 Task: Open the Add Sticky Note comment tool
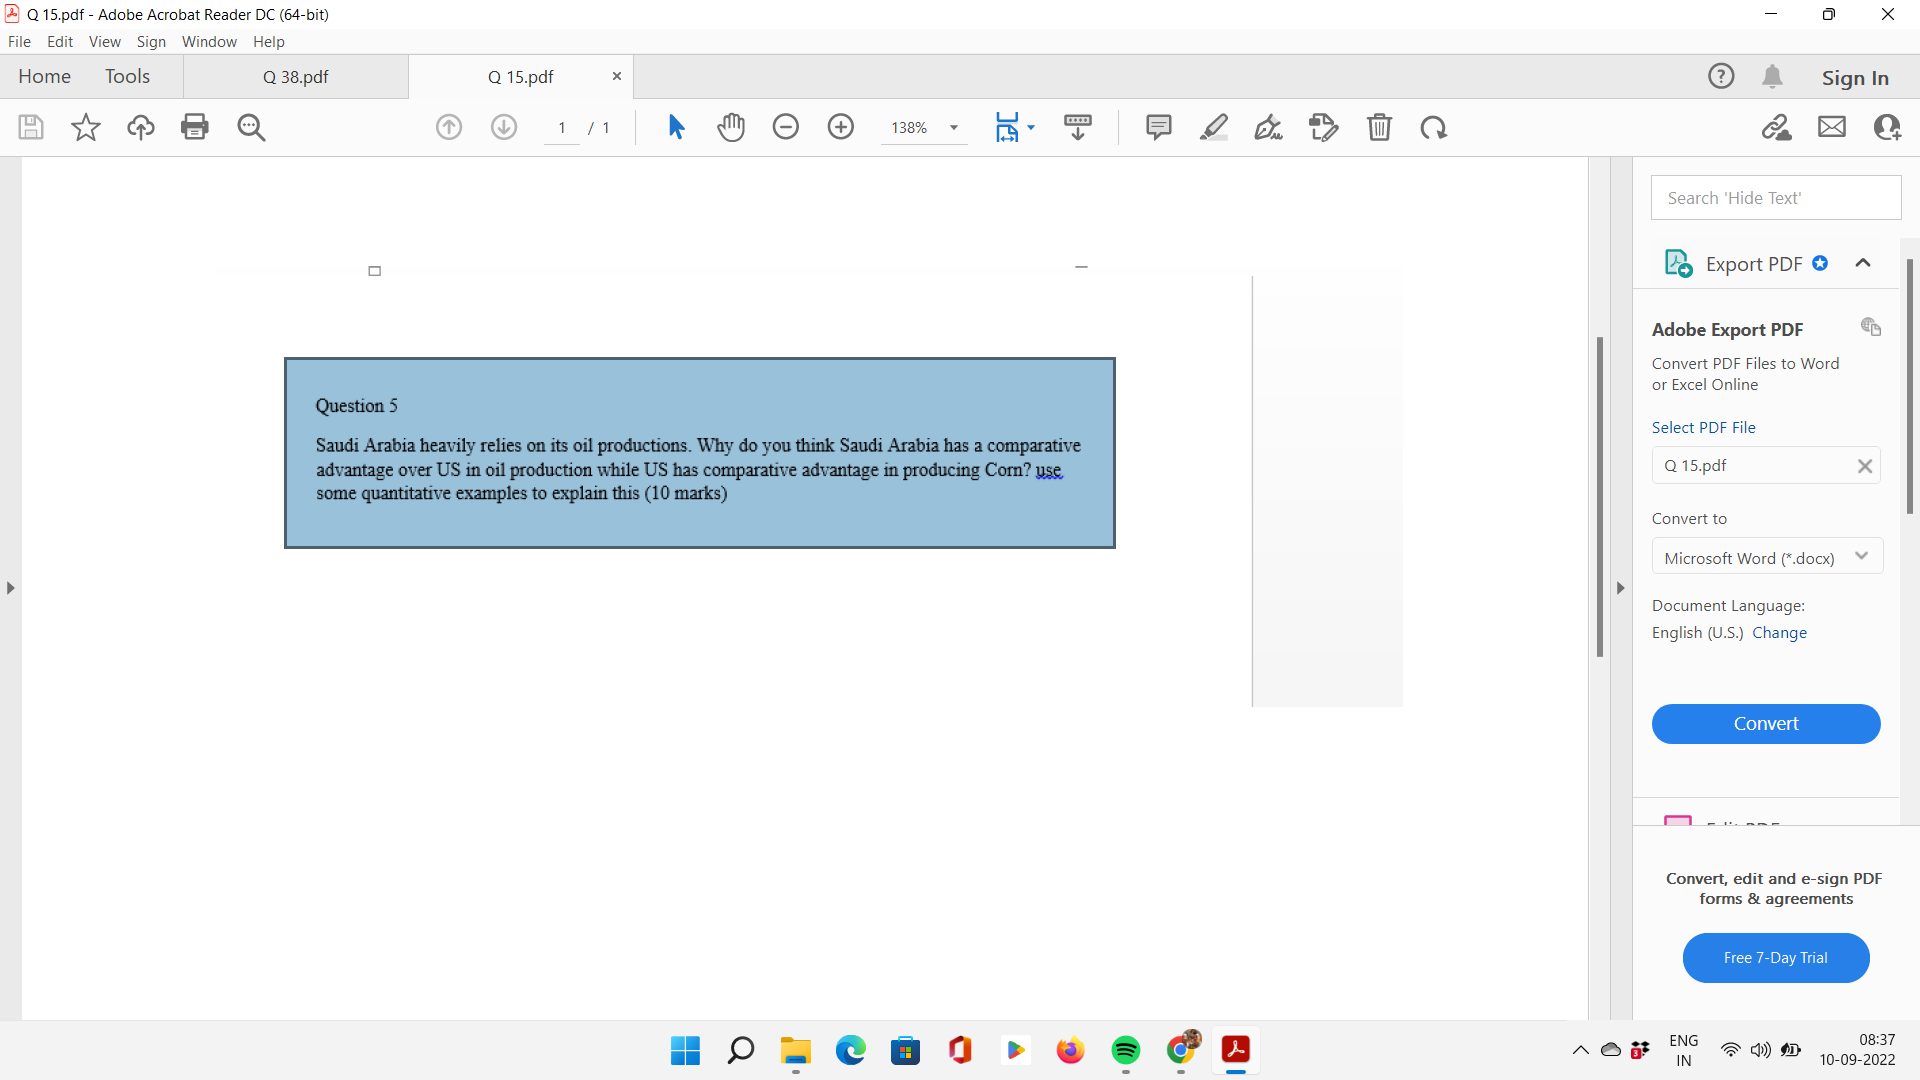click(1158, 127)
